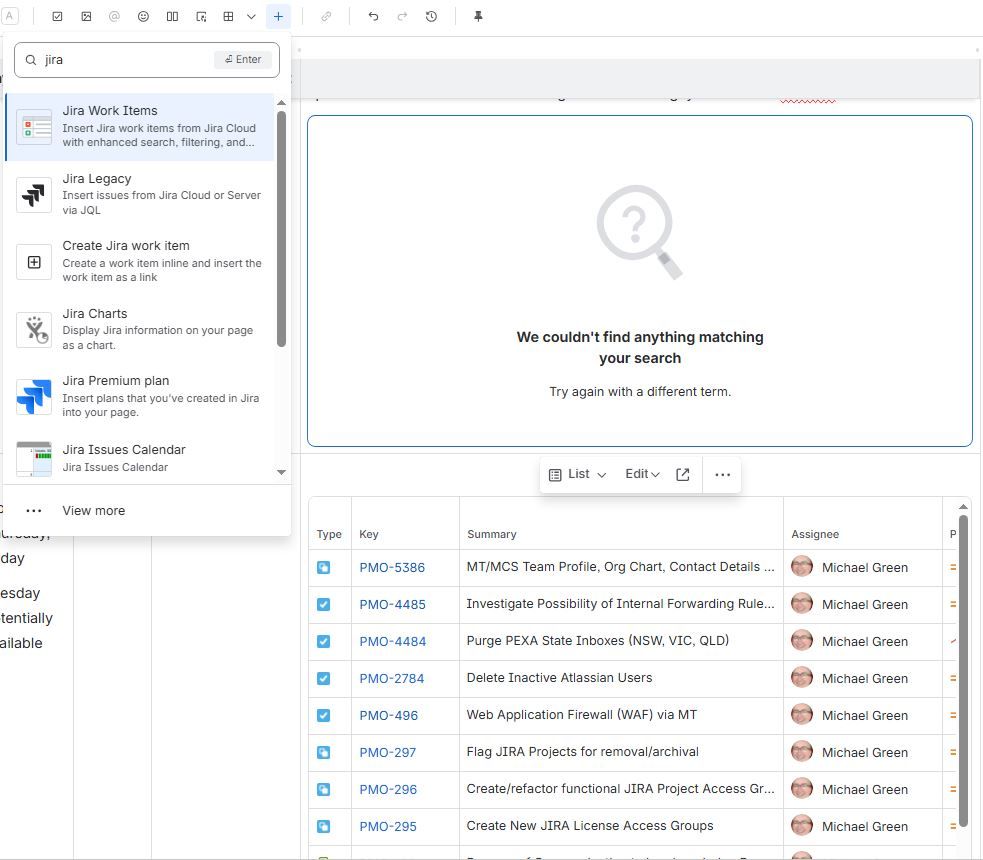Click the subtask type icon for PMO-296

pos(323,789)
